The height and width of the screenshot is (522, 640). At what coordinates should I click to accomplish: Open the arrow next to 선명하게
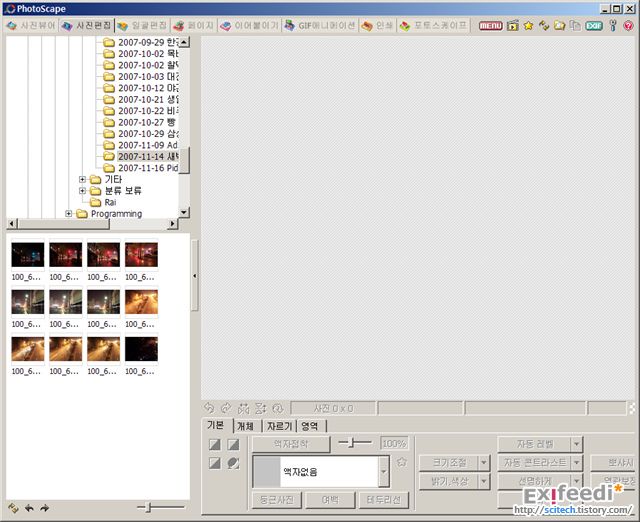(x=577, y=481)
